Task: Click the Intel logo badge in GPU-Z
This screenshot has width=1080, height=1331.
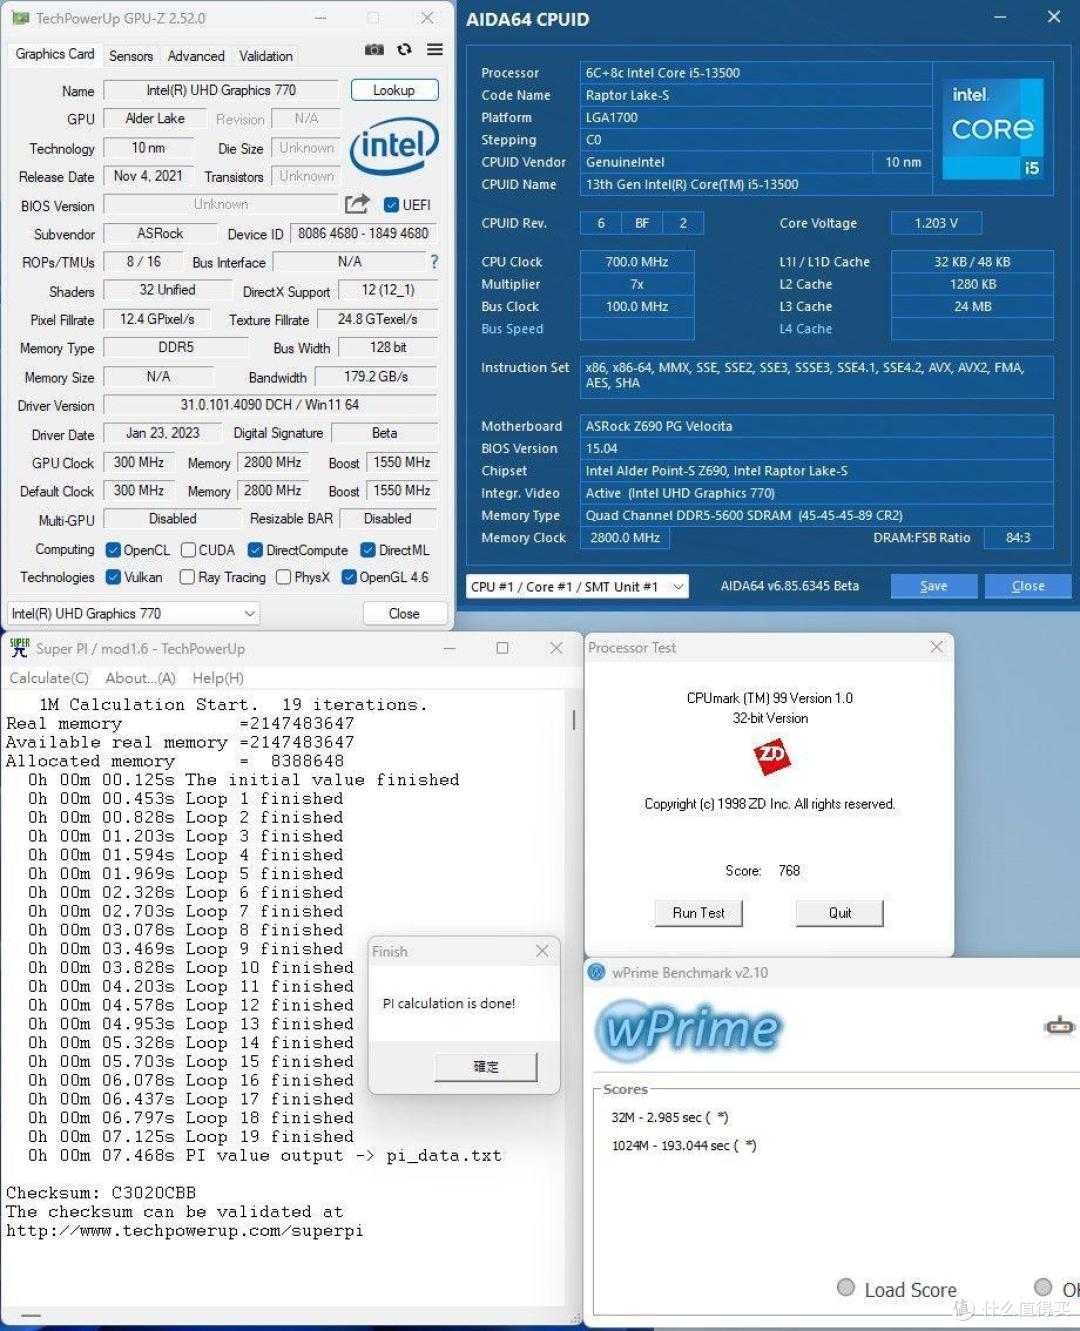Action: 393,148
